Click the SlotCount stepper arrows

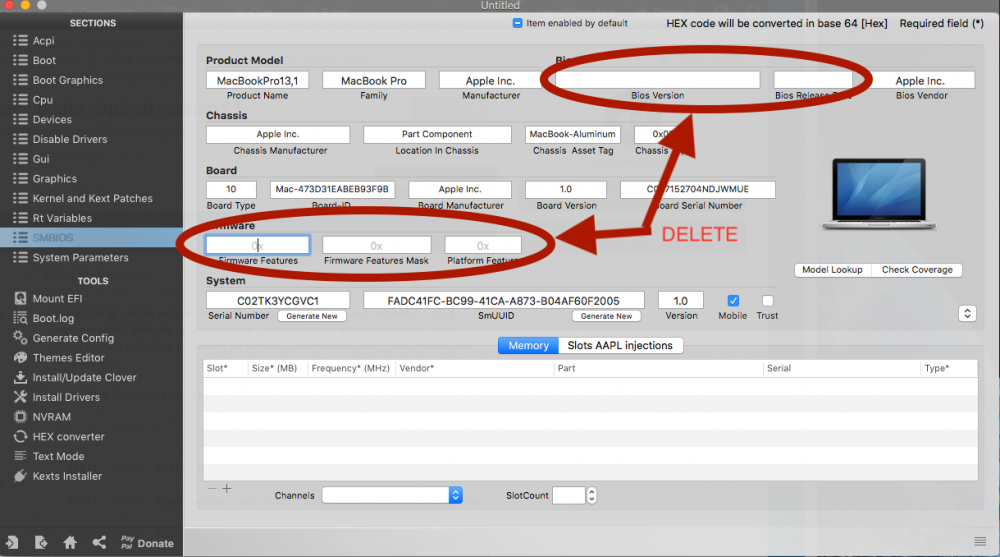[x=592, y=495]
